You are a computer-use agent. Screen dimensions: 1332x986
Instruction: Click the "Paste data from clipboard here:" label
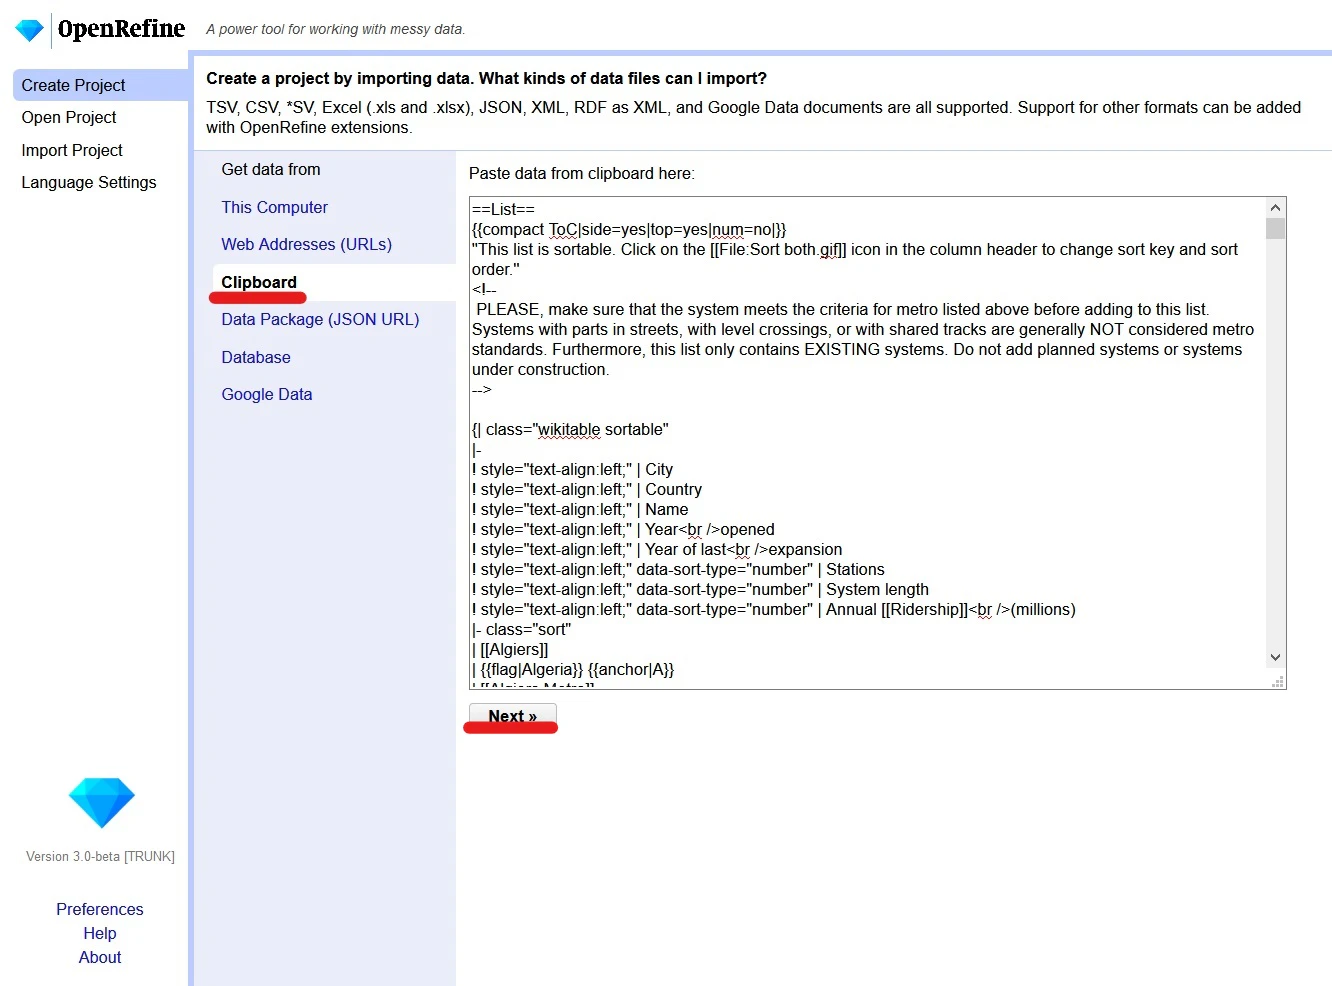point(582,173)
